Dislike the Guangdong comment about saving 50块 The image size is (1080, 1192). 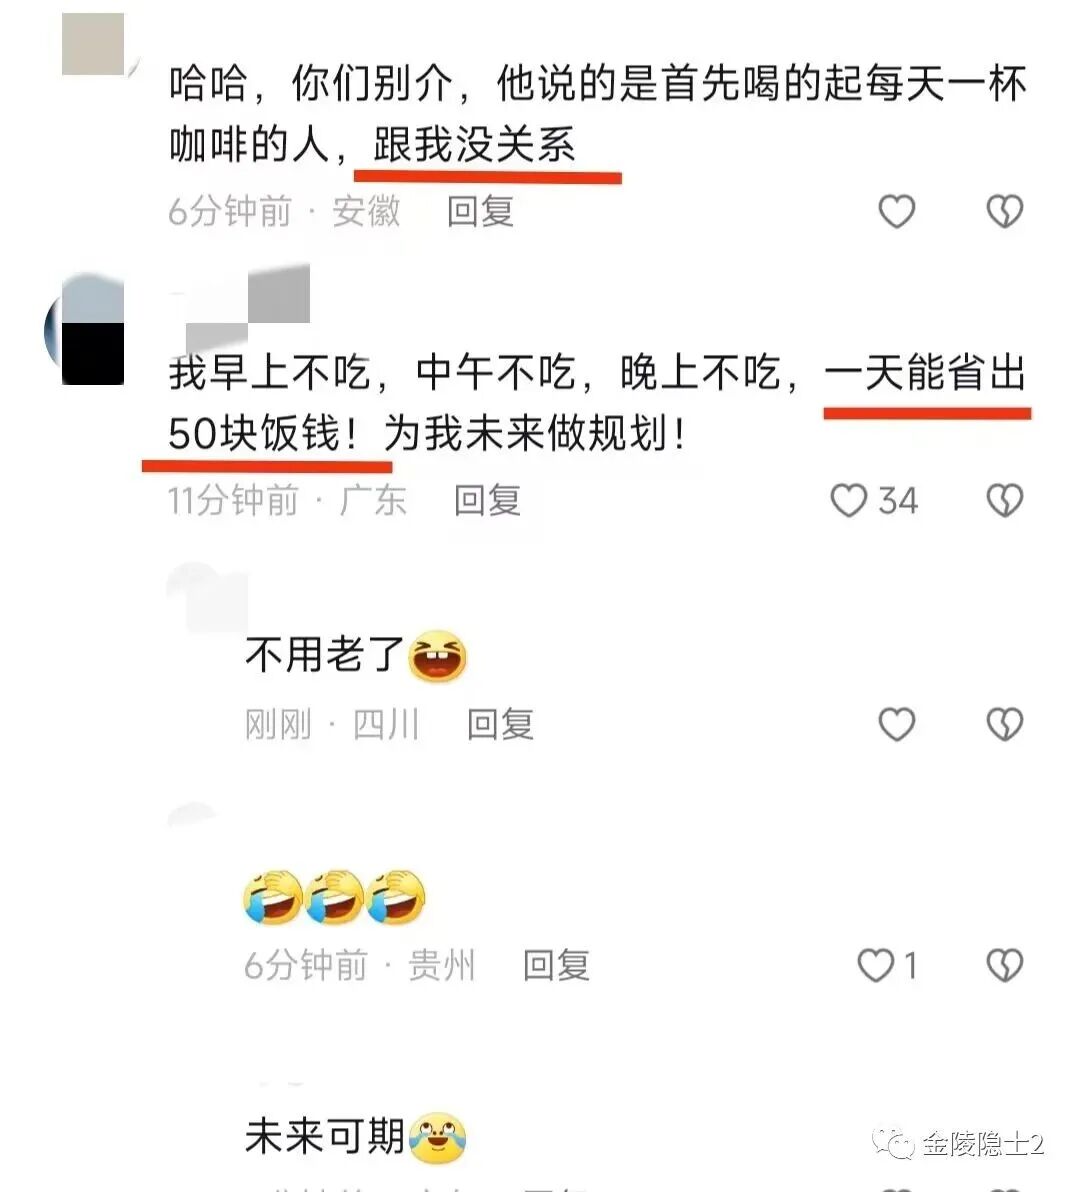coord(1005,501)
